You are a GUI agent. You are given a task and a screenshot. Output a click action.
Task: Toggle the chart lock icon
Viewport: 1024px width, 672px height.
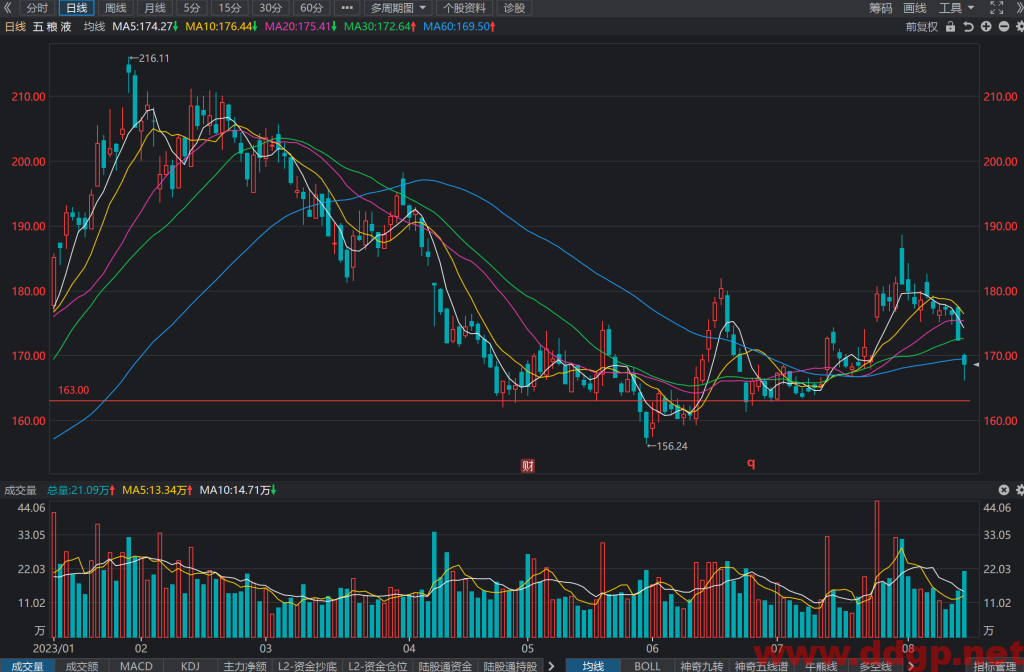(x=950, y=27)
